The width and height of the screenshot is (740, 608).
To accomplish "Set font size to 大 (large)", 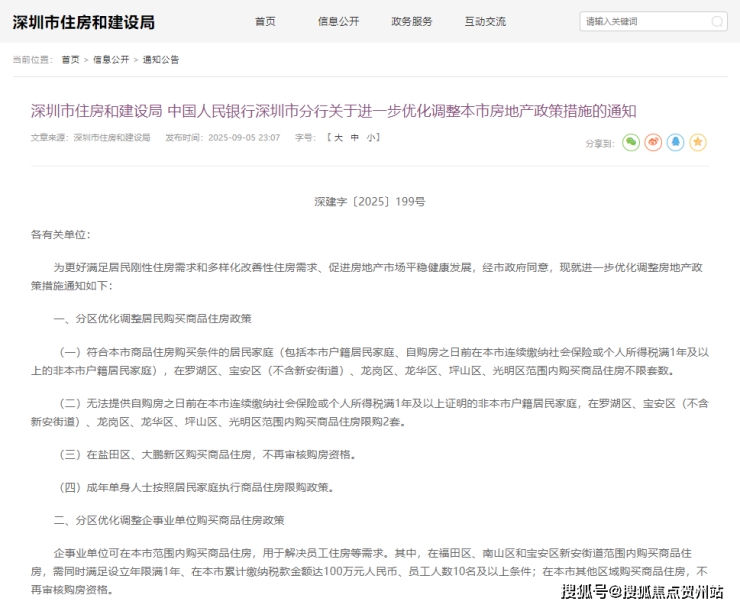I will pos(339,138).
